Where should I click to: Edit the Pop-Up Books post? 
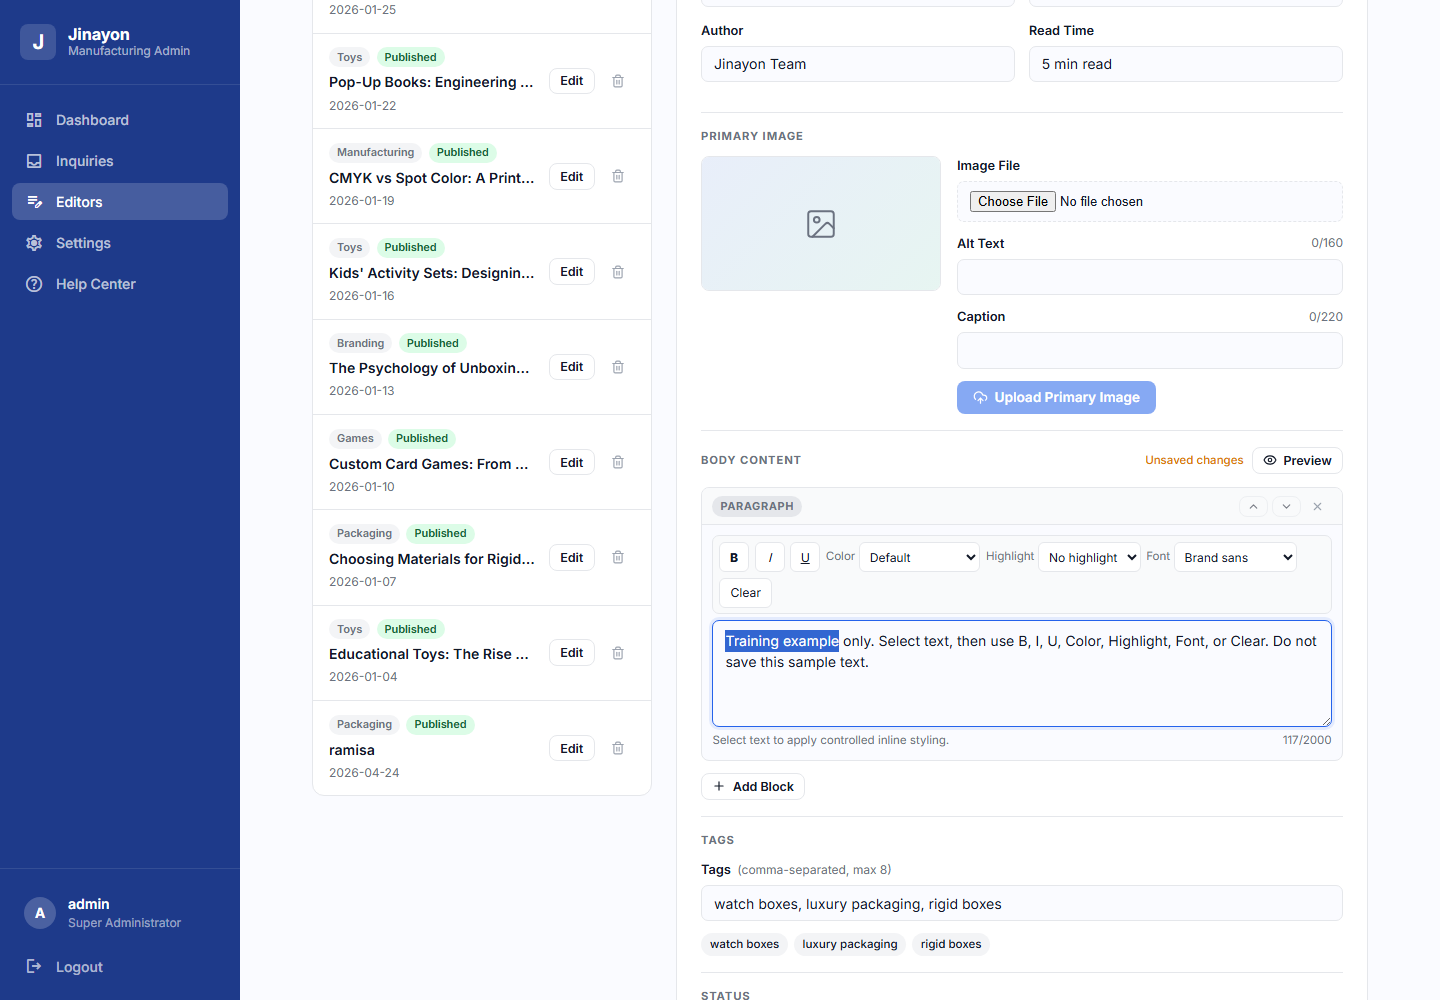click(572, 81)
